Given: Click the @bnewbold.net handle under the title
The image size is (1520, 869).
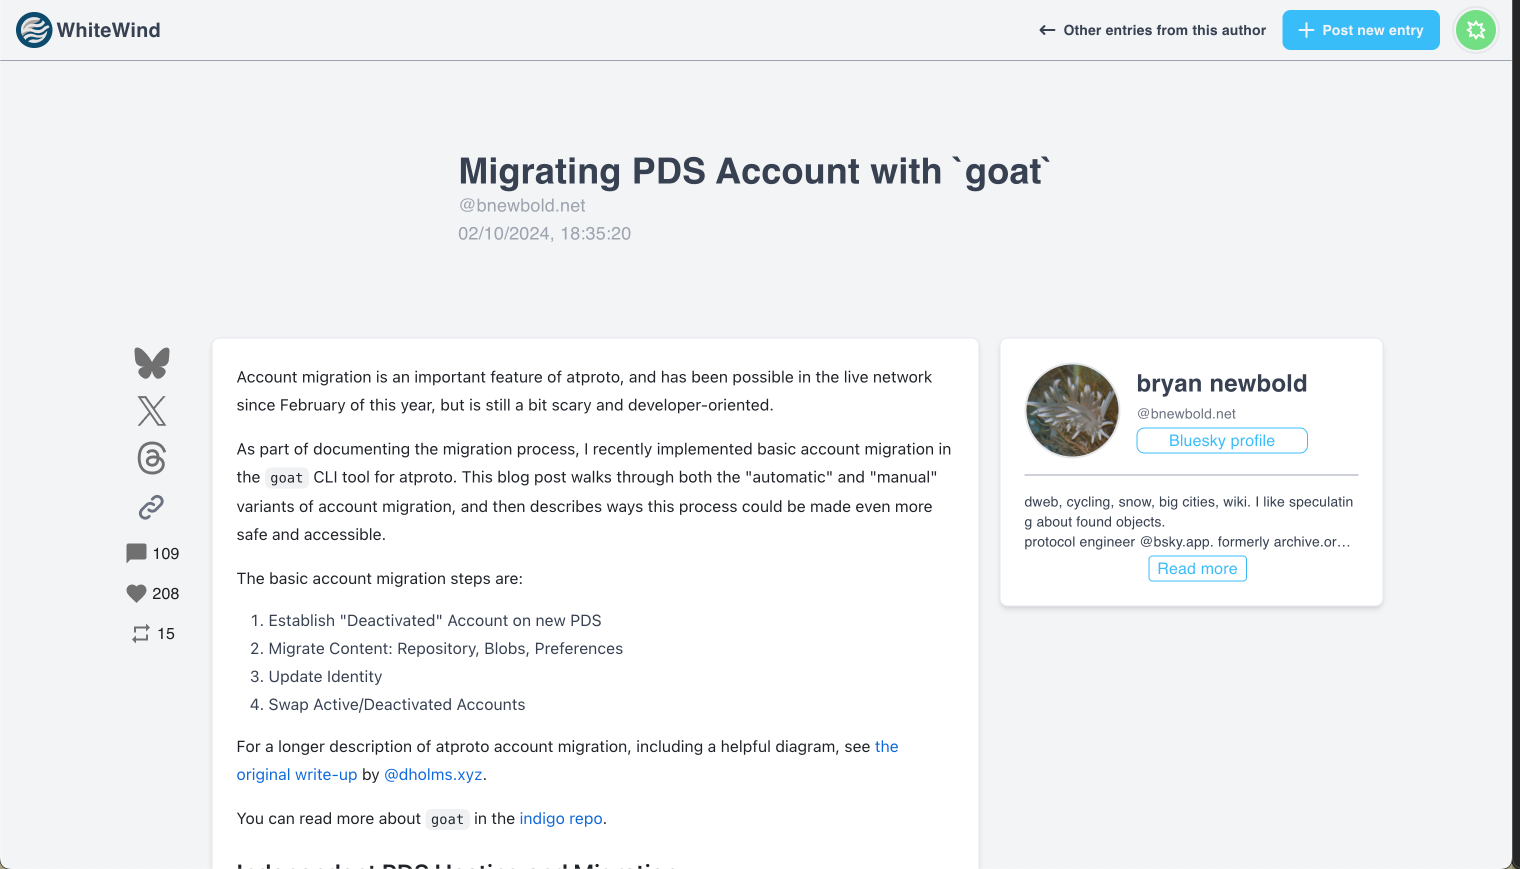Looking at the screenshot, I should click(522, 205).
